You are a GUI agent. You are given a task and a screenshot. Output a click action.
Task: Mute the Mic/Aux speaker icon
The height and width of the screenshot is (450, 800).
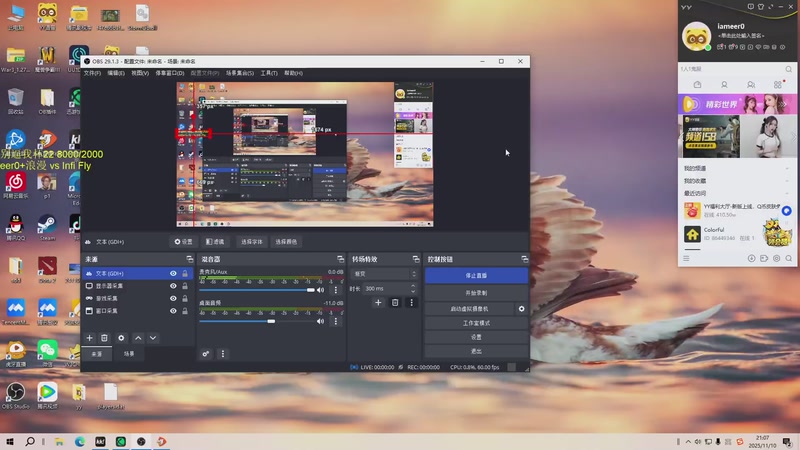[x=320, y=290]
